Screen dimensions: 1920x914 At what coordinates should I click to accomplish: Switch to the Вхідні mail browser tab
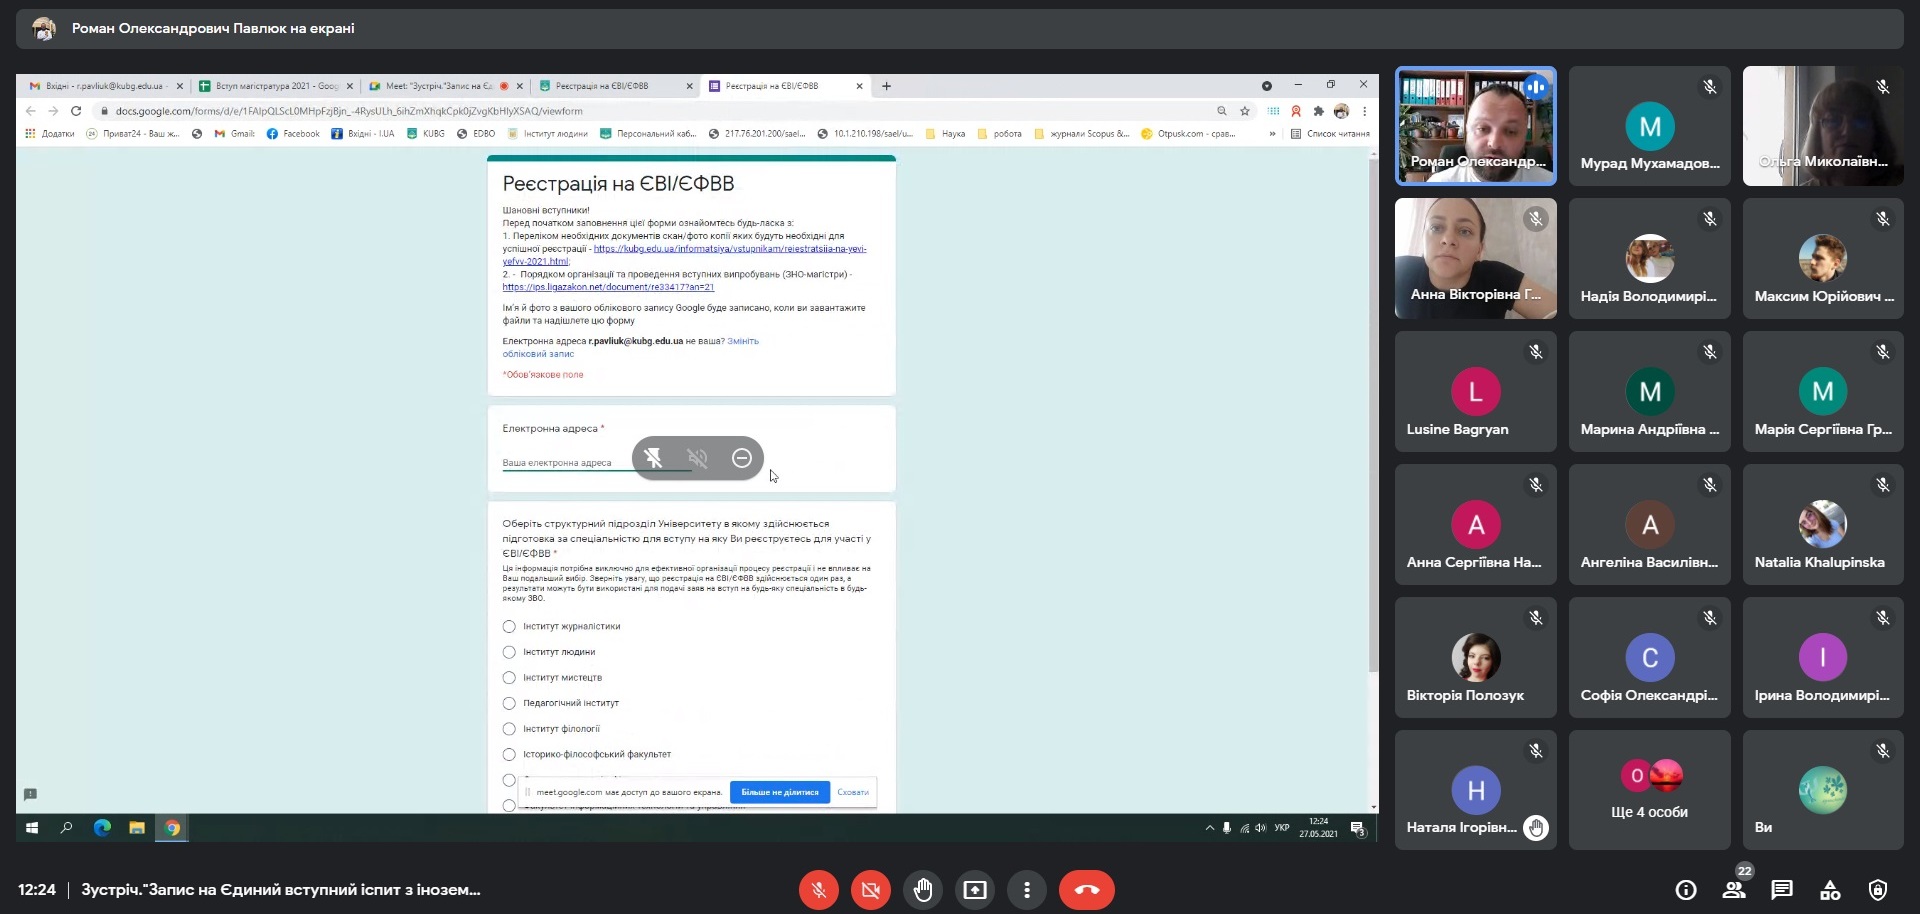pyautogui.click(x=102, y=86)
